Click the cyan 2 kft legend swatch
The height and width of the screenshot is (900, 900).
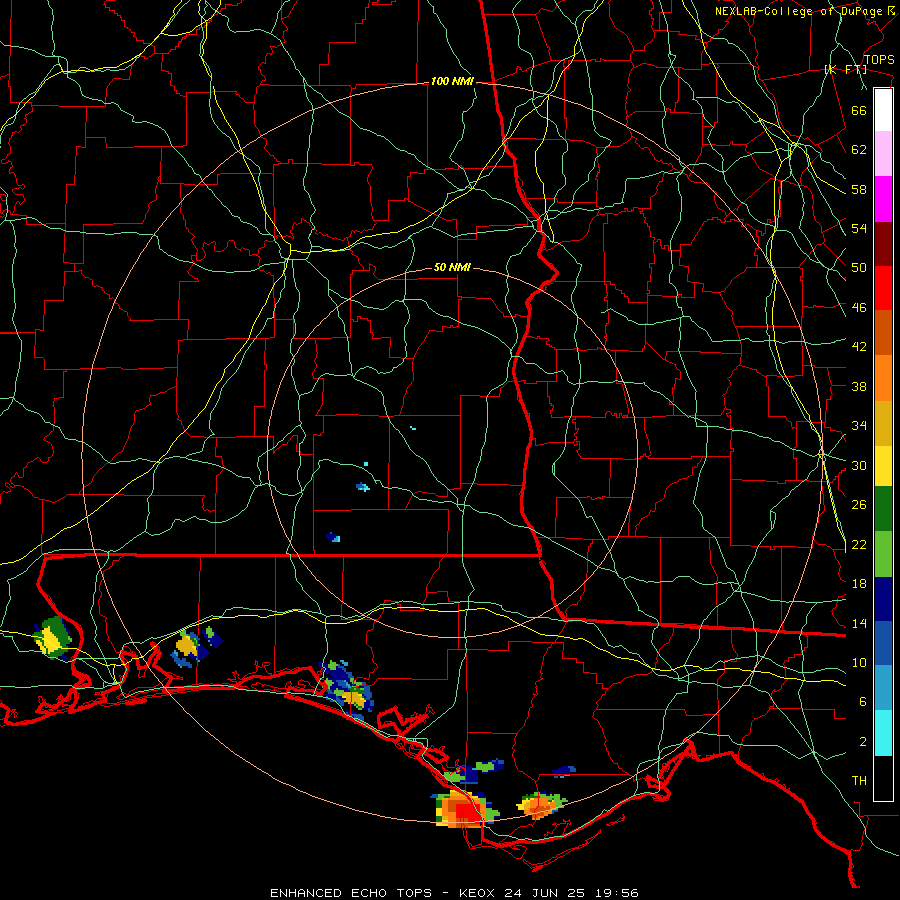tap(883, 733)
